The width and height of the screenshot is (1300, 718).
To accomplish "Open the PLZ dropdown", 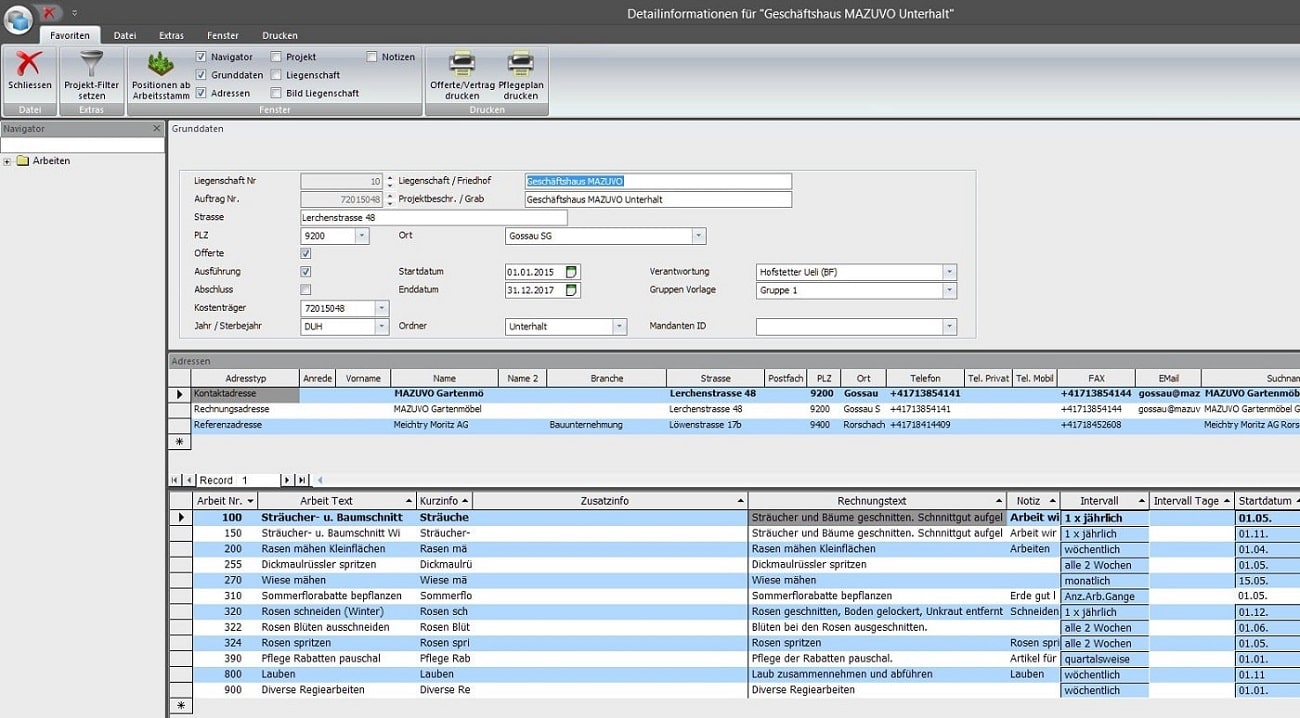I will click(x=362, y=236).
